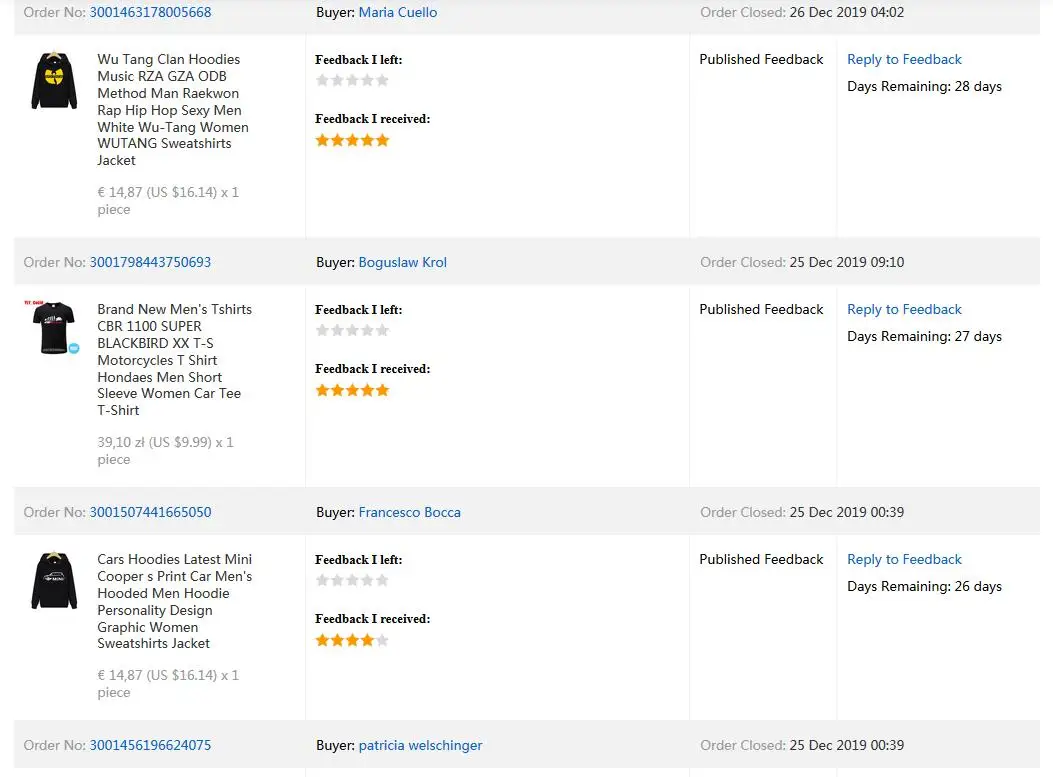Screen dimensions: 1053x777
Task: Open order number 3001463178005668
Action: (150, 13)
